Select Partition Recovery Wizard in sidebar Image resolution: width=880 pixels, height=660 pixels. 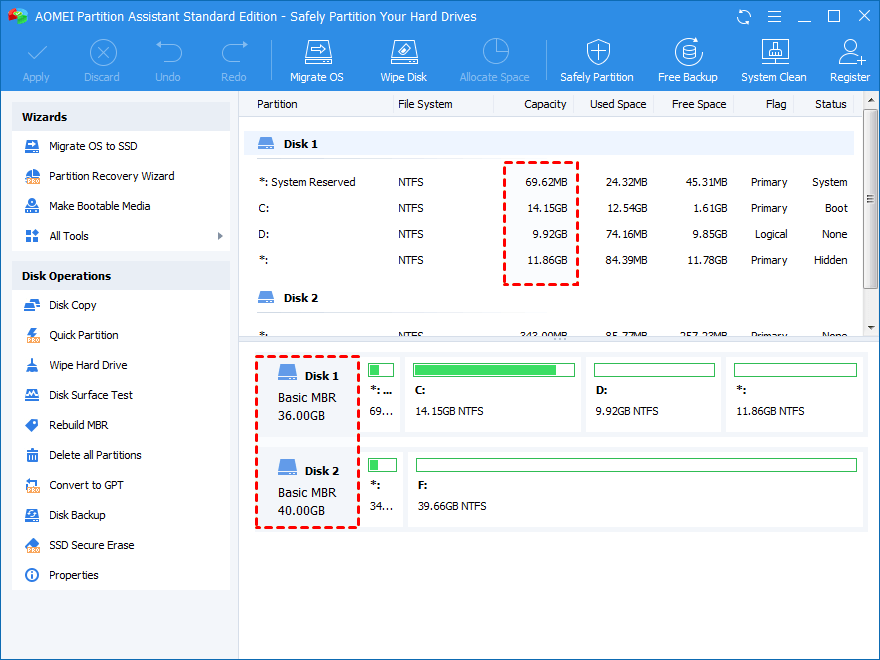(111, 176)
